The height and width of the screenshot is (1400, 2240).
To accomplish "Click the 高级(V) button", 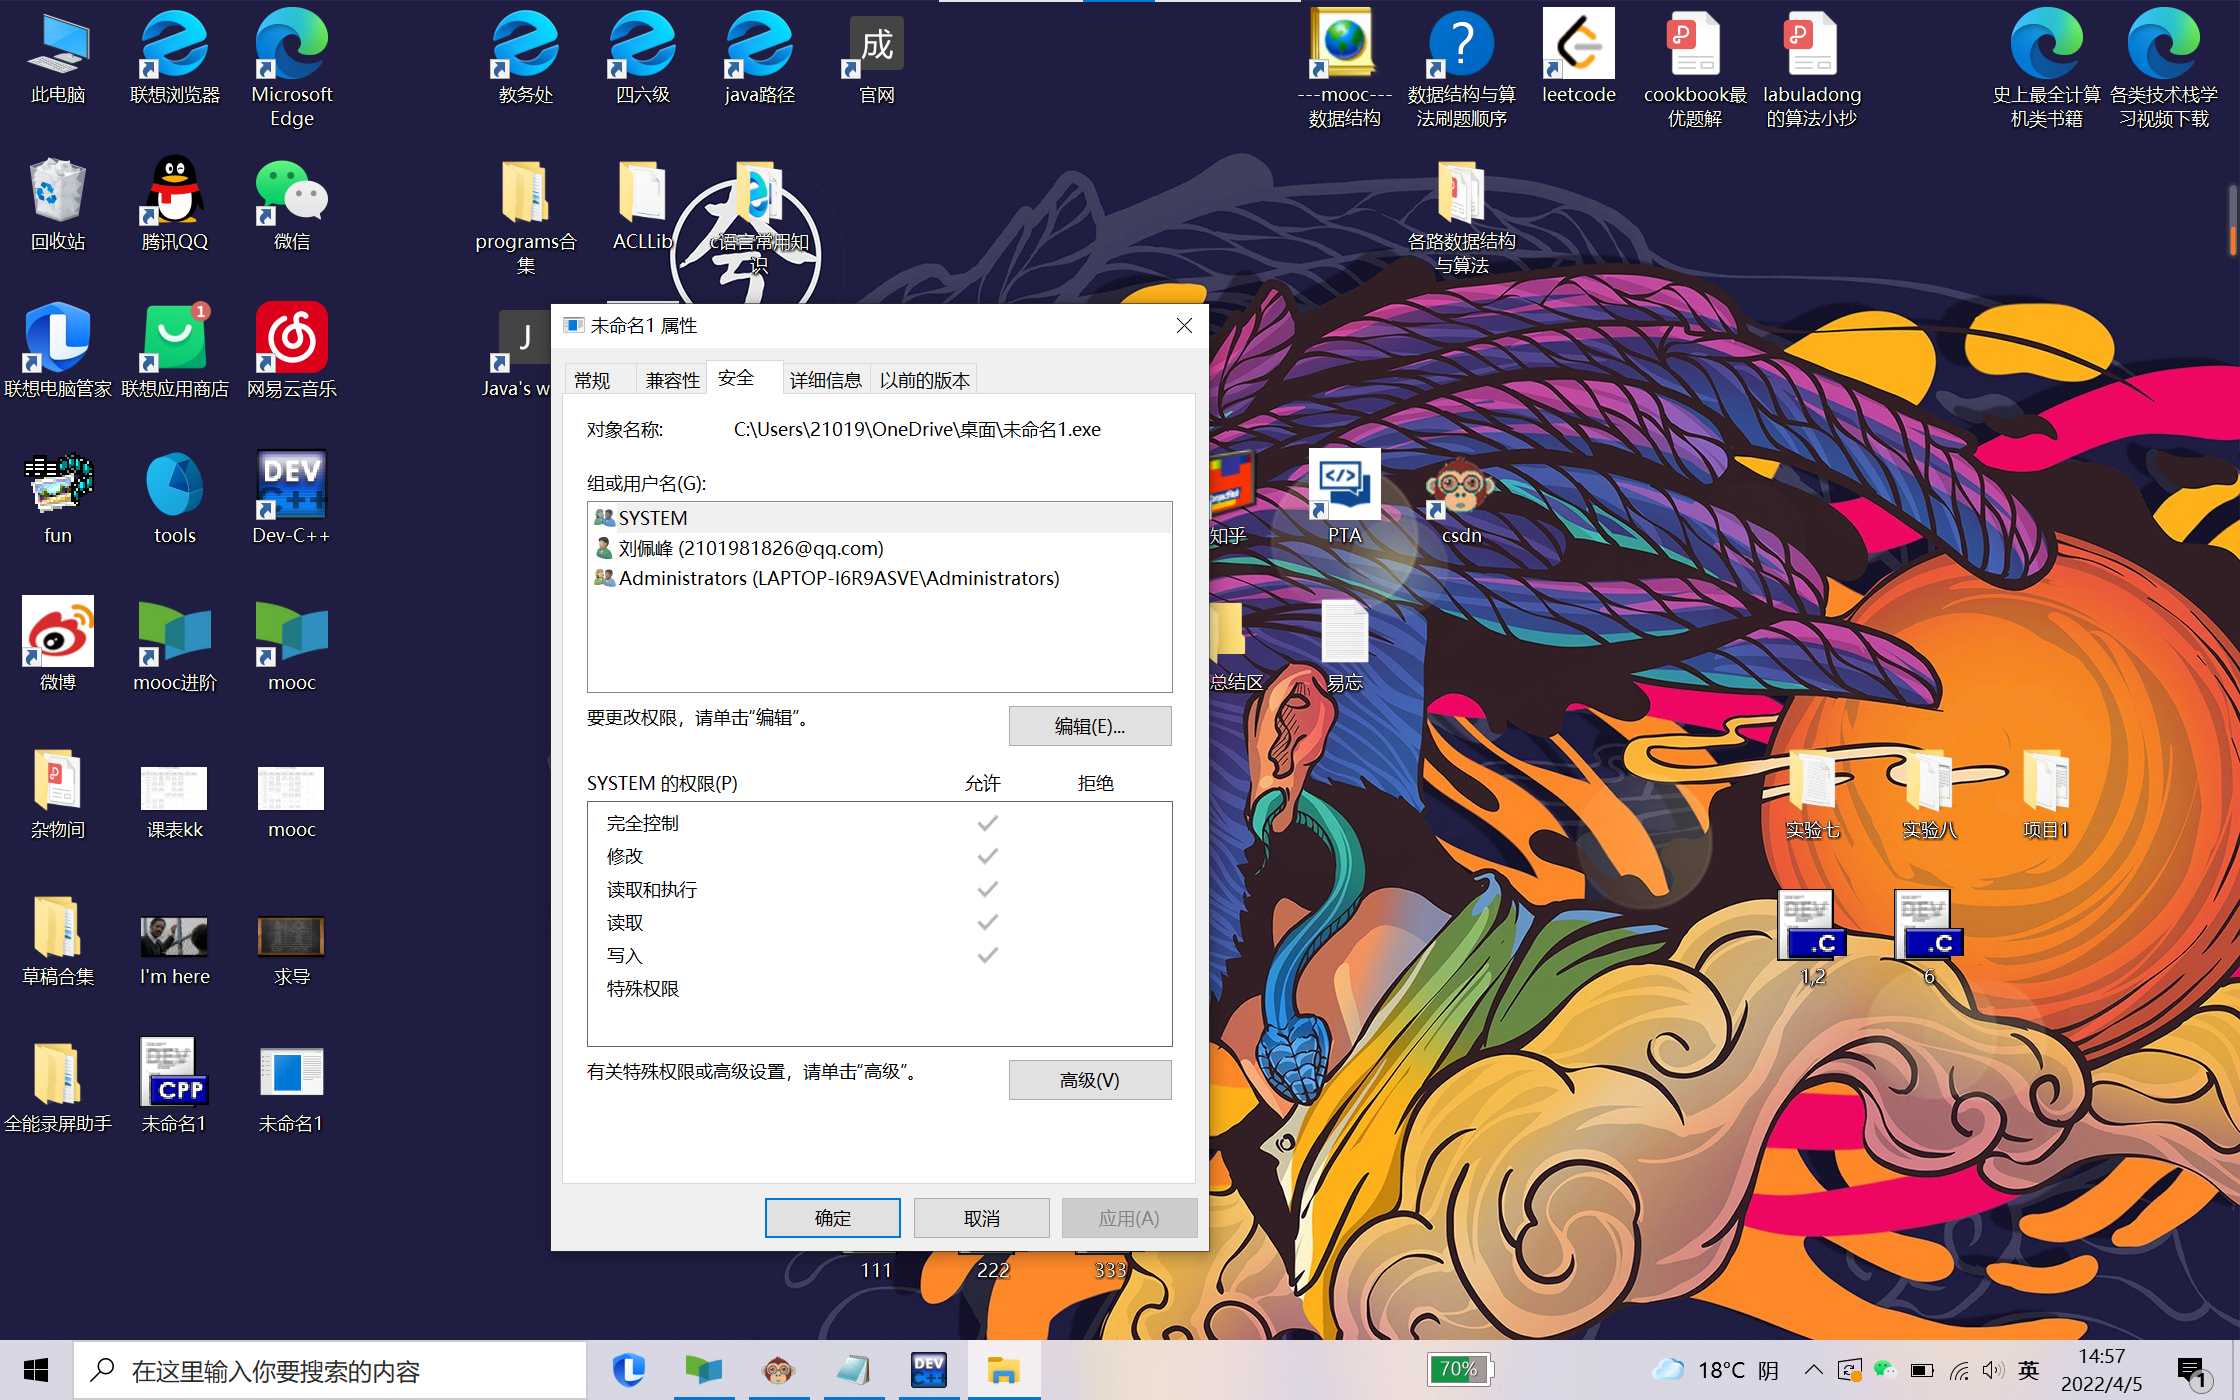I will [1089, 1080].
